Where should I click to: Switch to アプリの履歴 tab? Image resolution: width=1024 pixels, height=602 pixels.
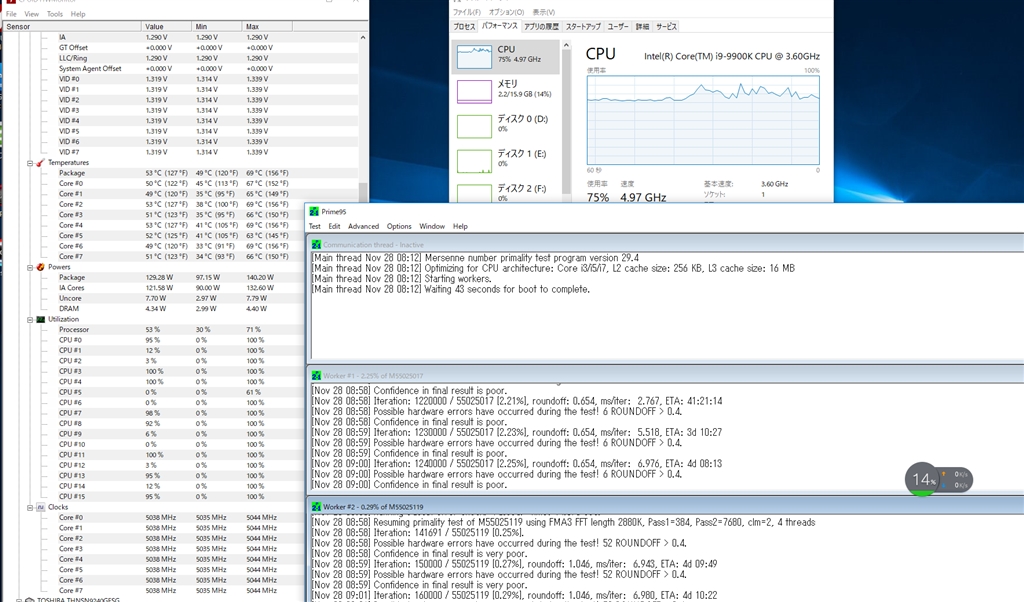[541, 27]
